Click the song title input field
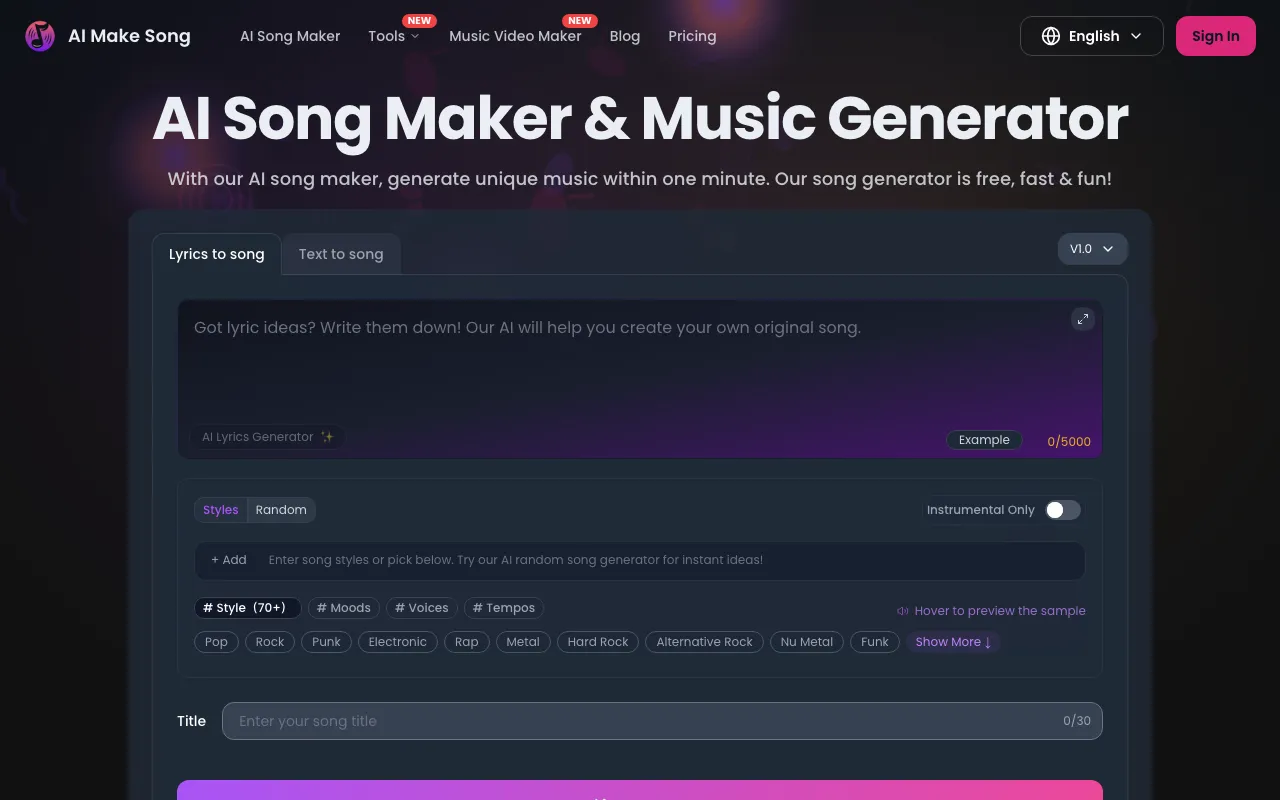 [640, 721]
